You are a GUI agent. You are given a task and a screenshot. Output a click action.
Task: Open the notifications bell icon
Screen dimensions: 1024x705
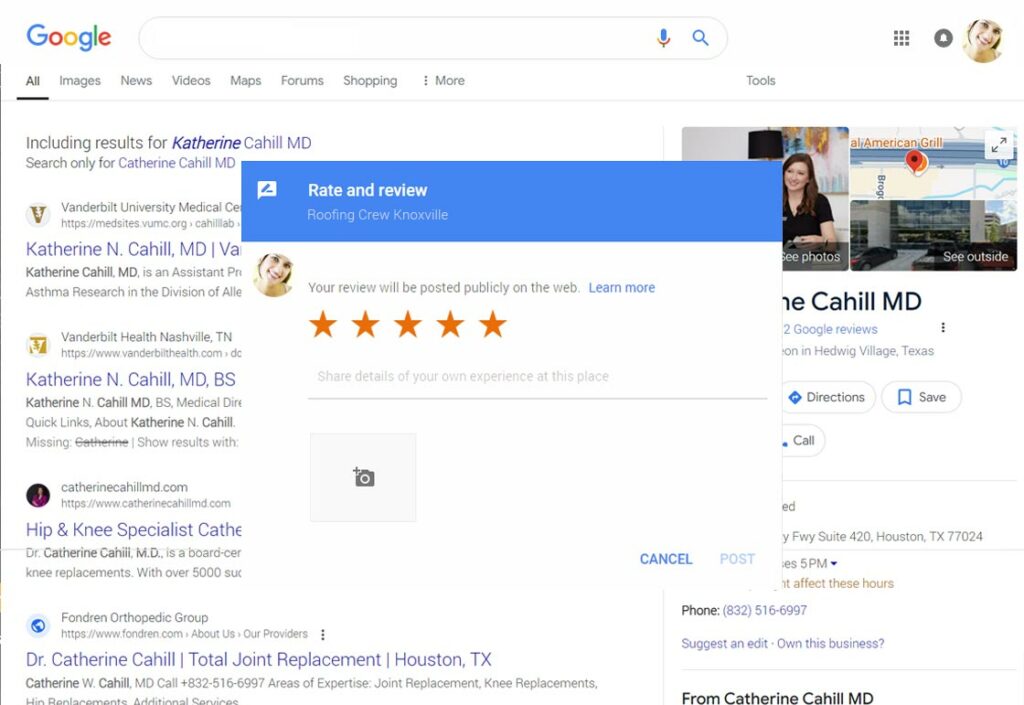943,39
